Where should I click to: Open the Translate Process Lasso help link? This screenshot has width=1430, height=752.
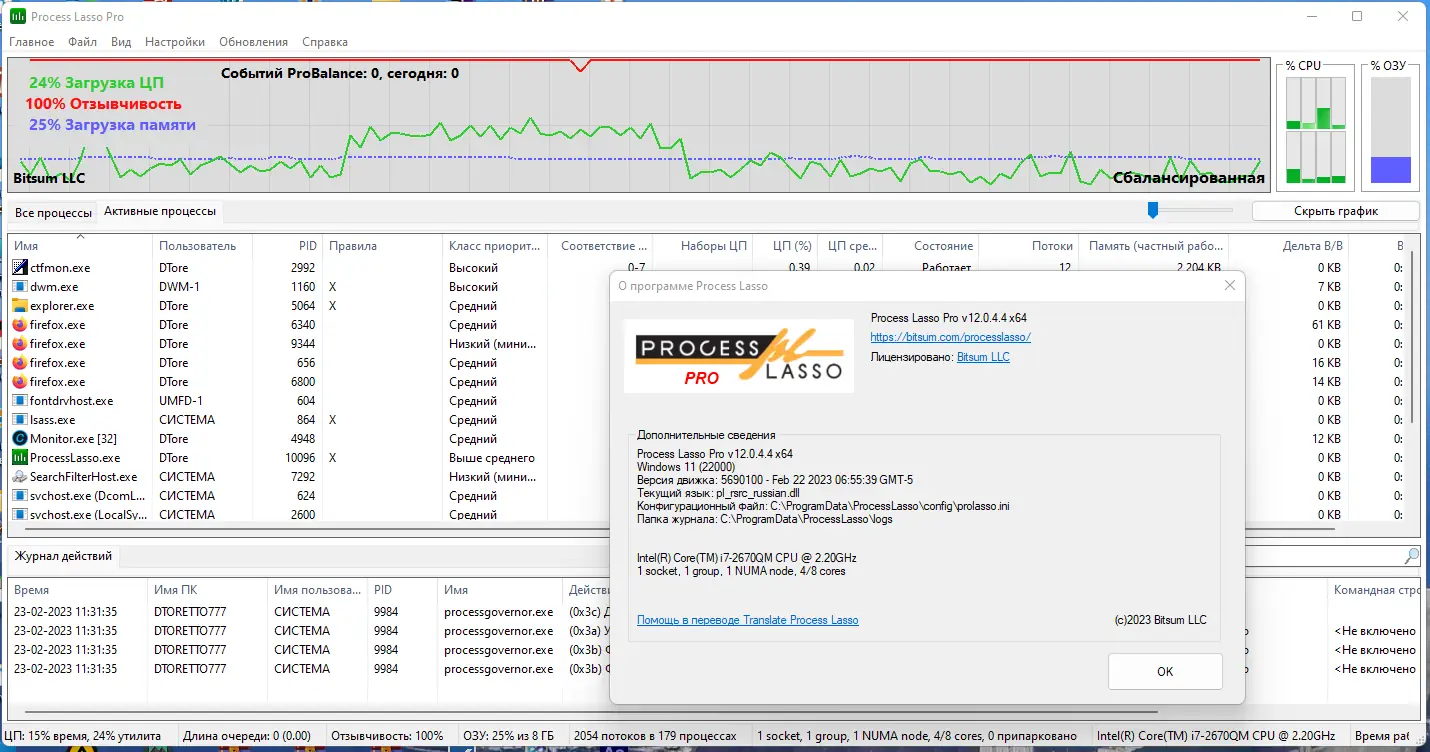tap(748, 620)
